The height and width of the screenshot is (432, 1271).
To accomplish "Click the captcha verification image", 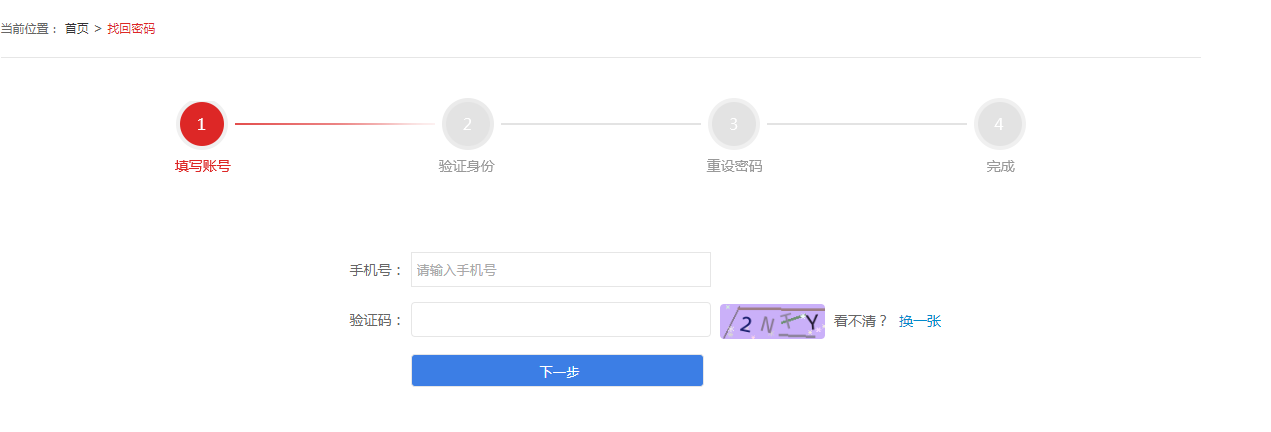I will [772, 321].
